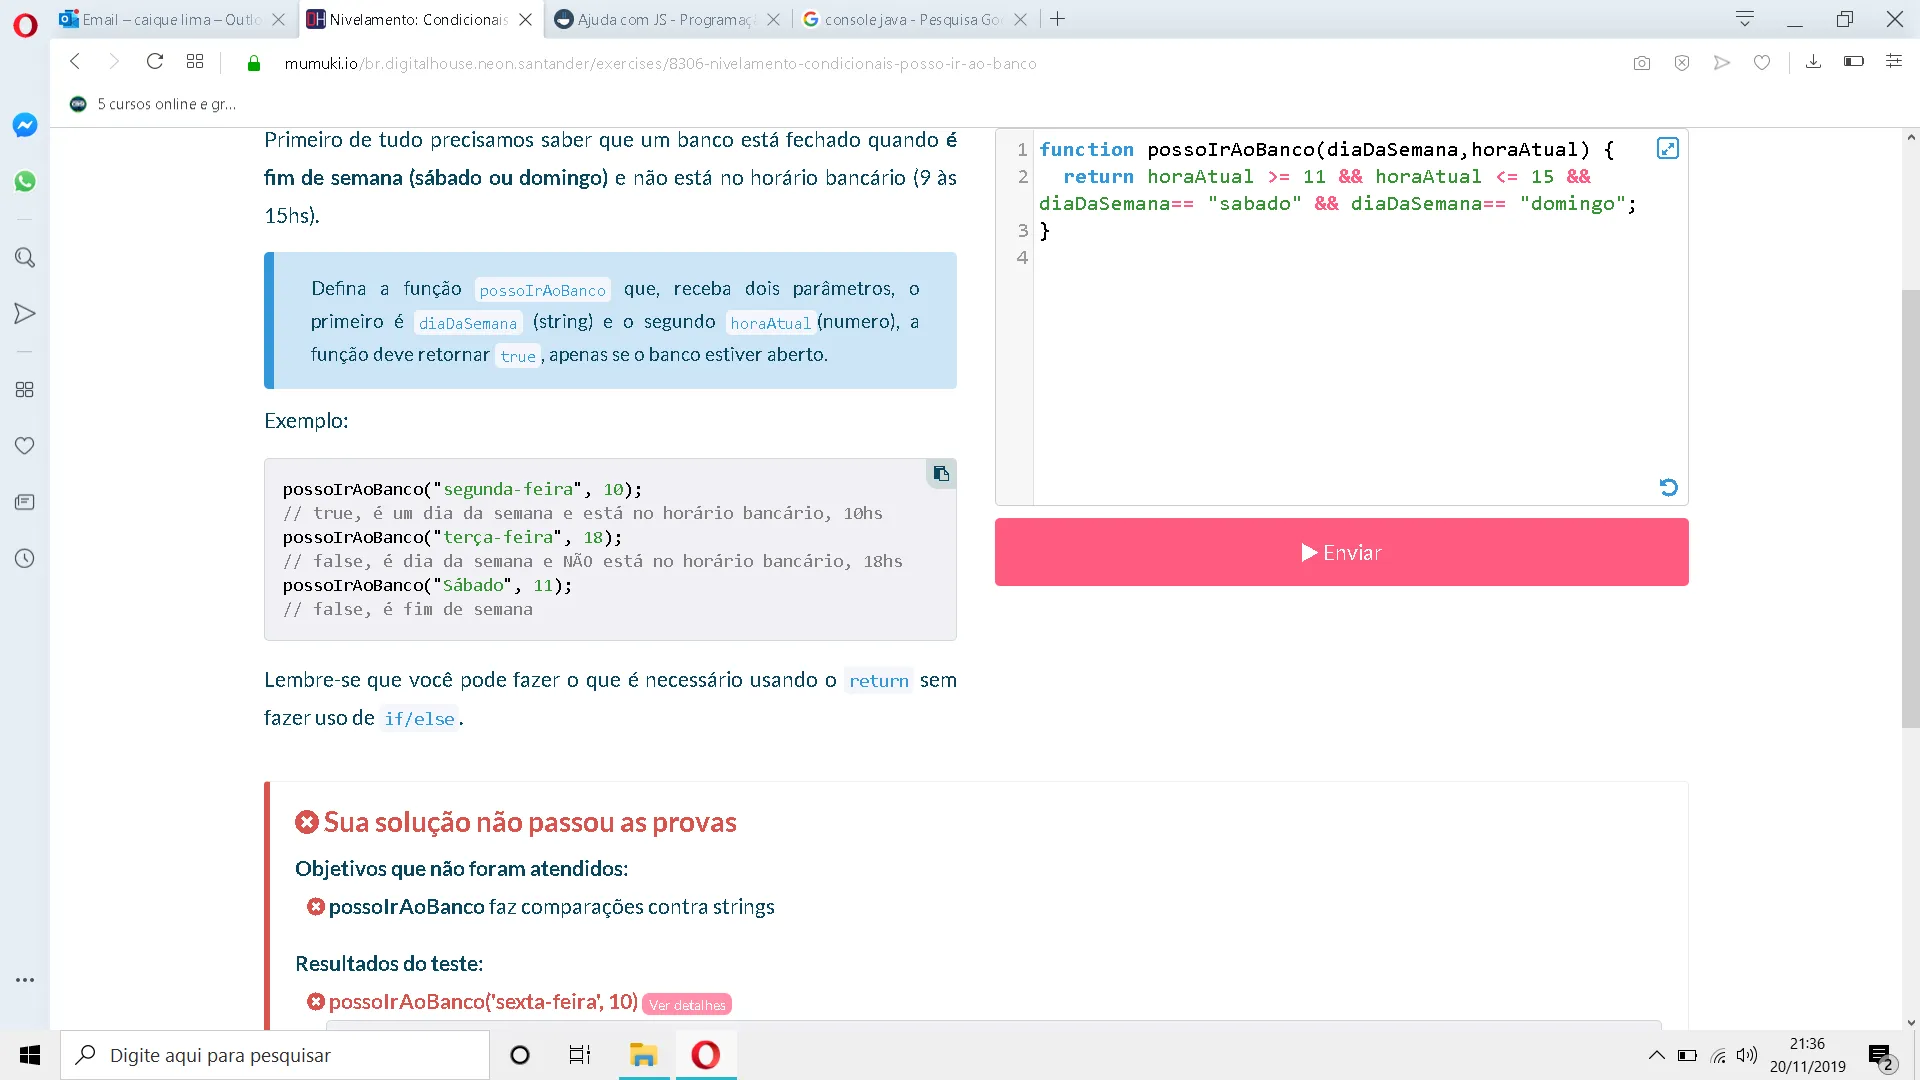Toggle the ad blocker shield icon
1920x1080 pixels.
click(x=1682, y=63)
